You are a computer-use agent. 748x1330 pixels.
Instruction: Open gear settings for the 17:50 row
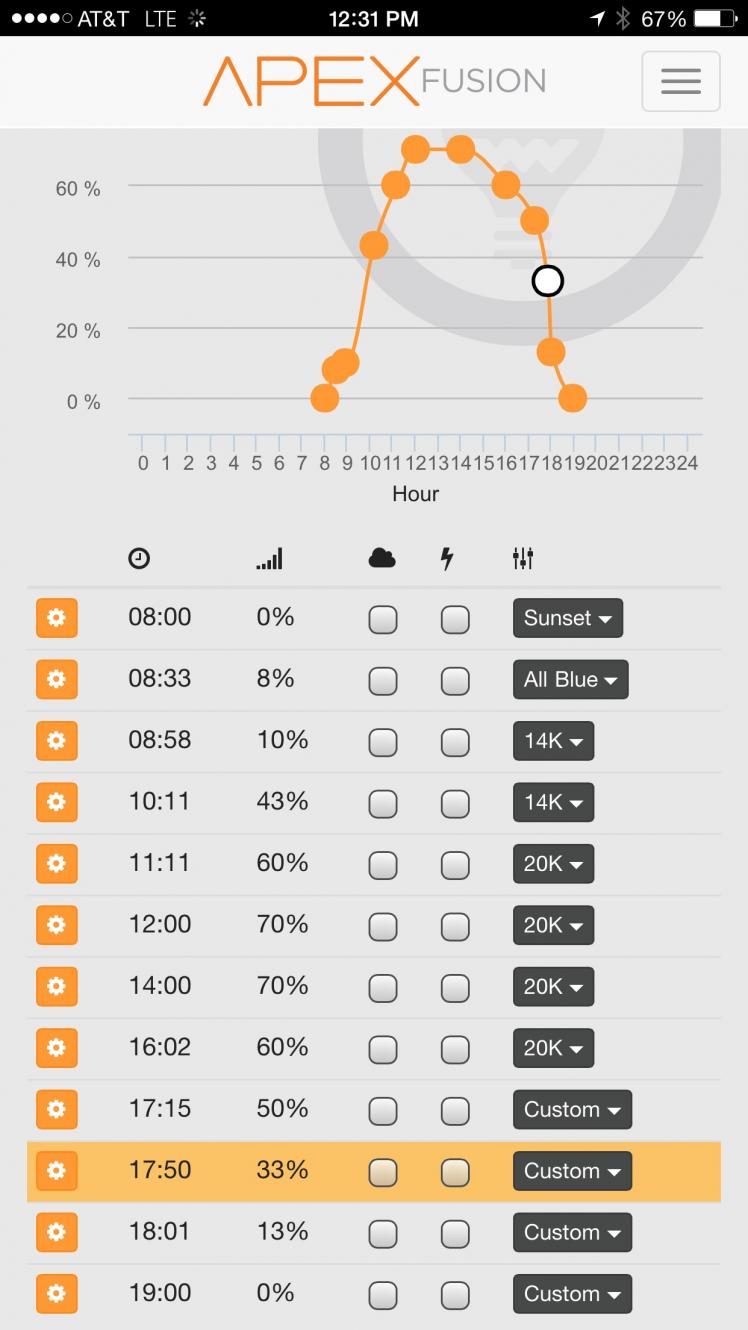point(56,1171)
